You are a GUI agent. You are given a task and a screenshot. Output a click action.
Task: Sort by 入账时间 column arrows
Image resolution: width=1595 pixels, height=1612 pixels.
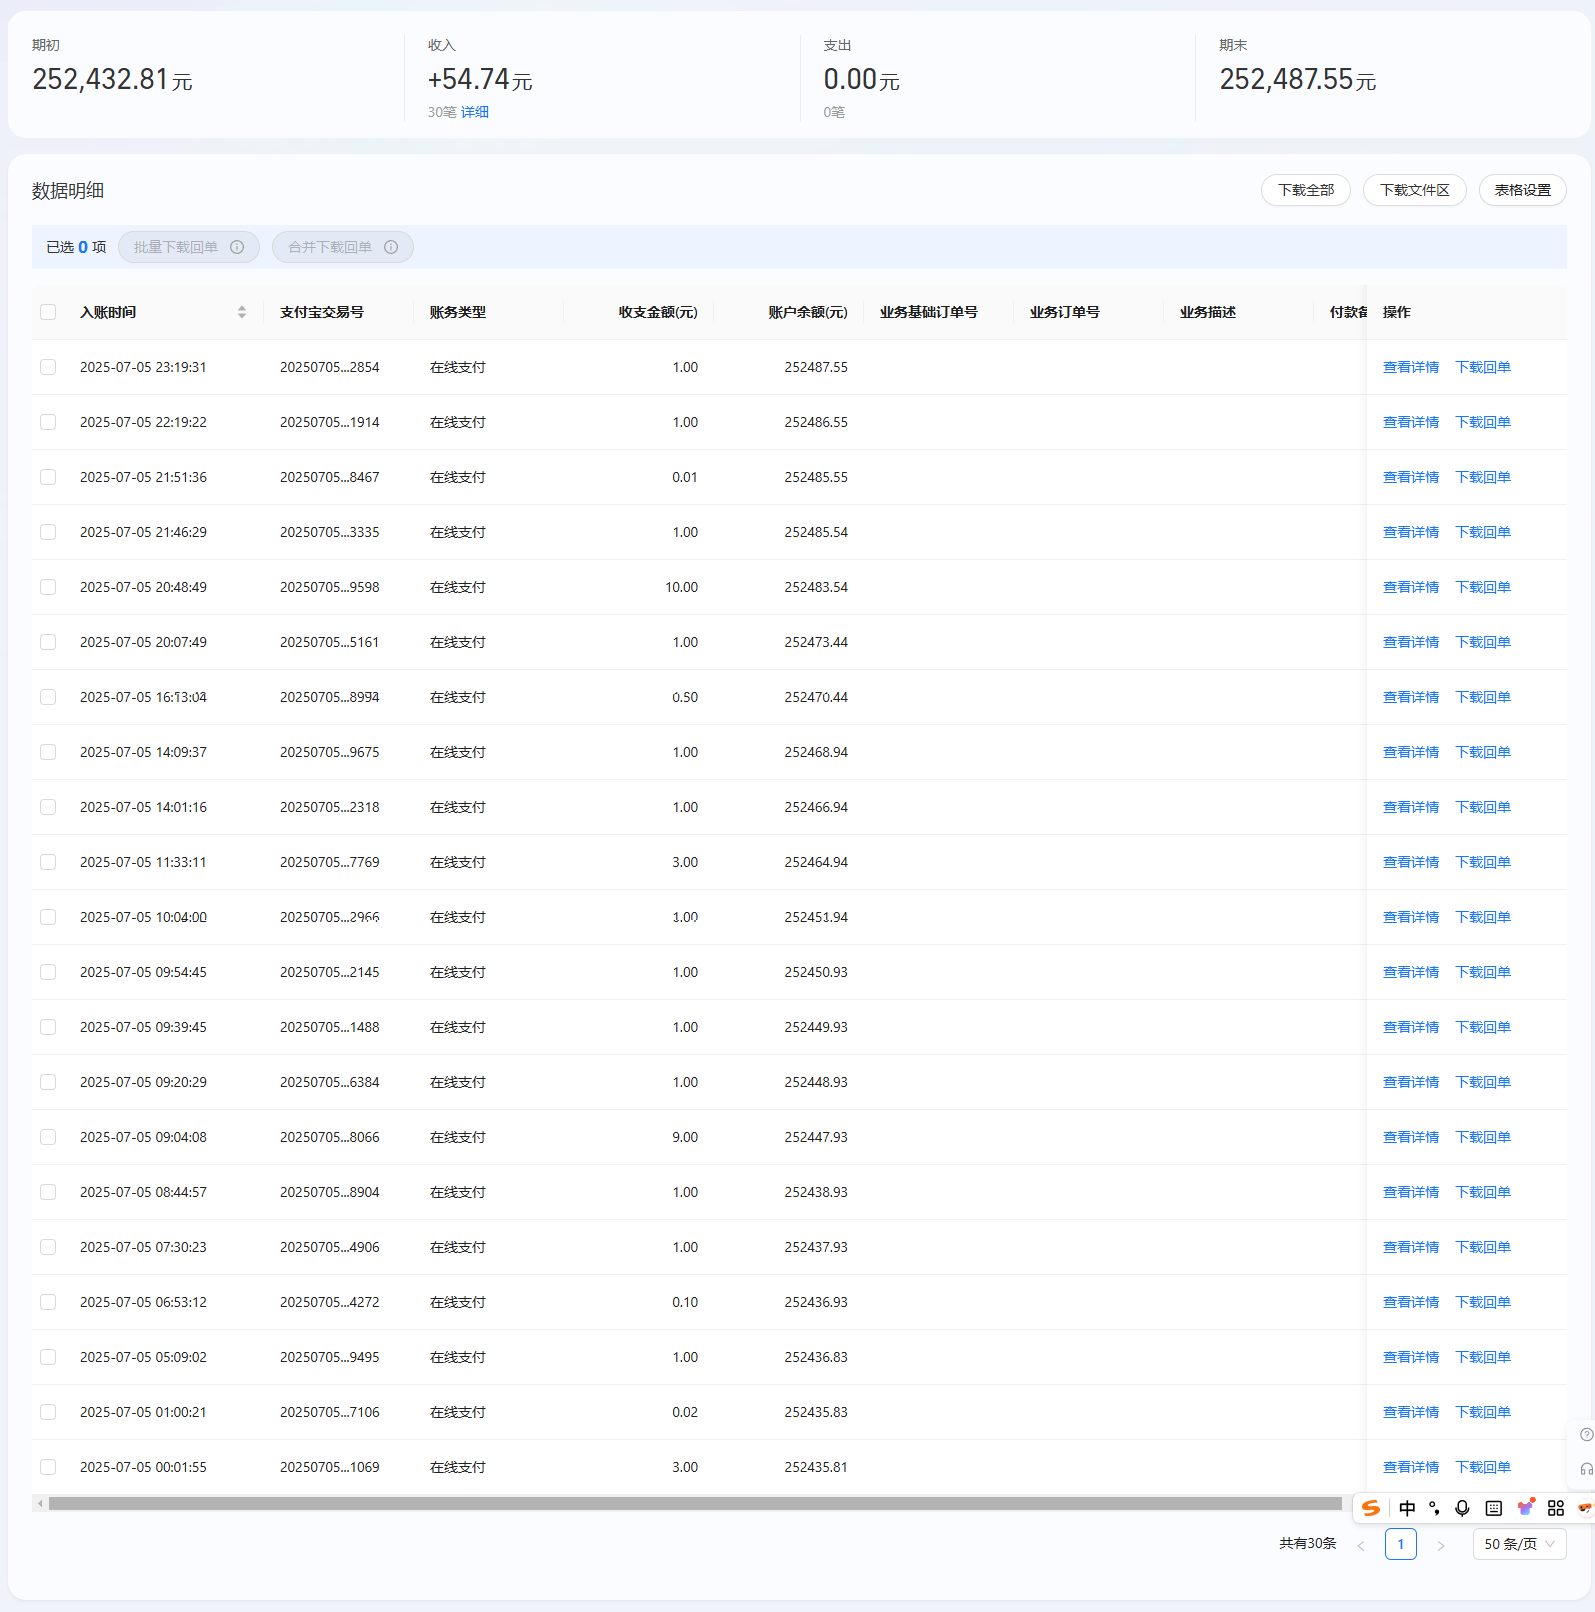coord(242,312)
